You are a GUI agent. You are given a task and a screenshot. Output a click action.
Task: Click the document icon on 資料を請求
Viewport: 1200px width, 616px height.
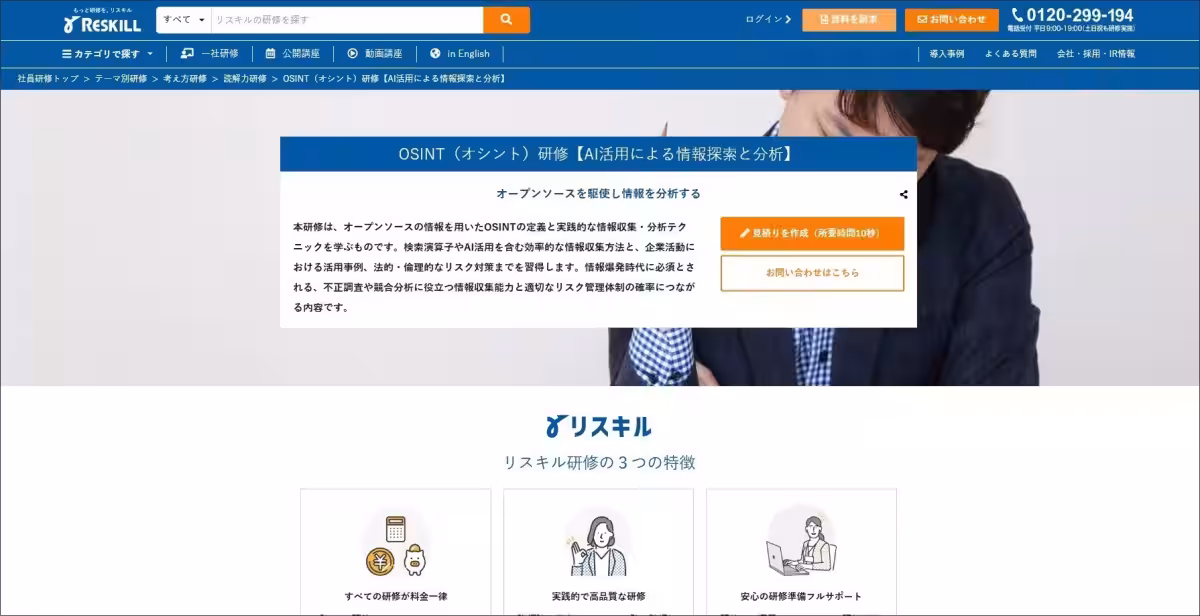824,19
